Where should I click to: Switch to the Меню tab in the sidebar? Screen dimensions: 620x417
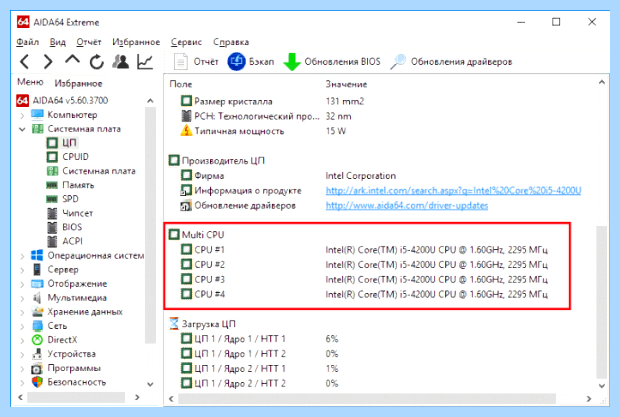pyautogui.click(x=30, y=82)
